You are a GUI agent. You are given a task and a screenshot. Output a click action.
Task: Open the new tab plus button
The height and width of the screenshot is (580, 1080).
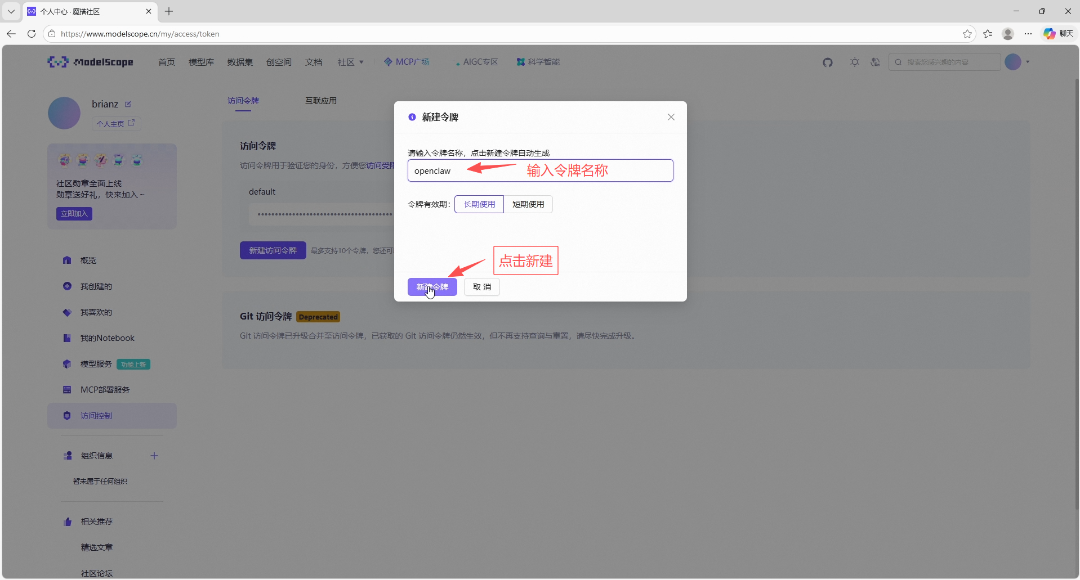pyautogui.click(x=169, y=11)
